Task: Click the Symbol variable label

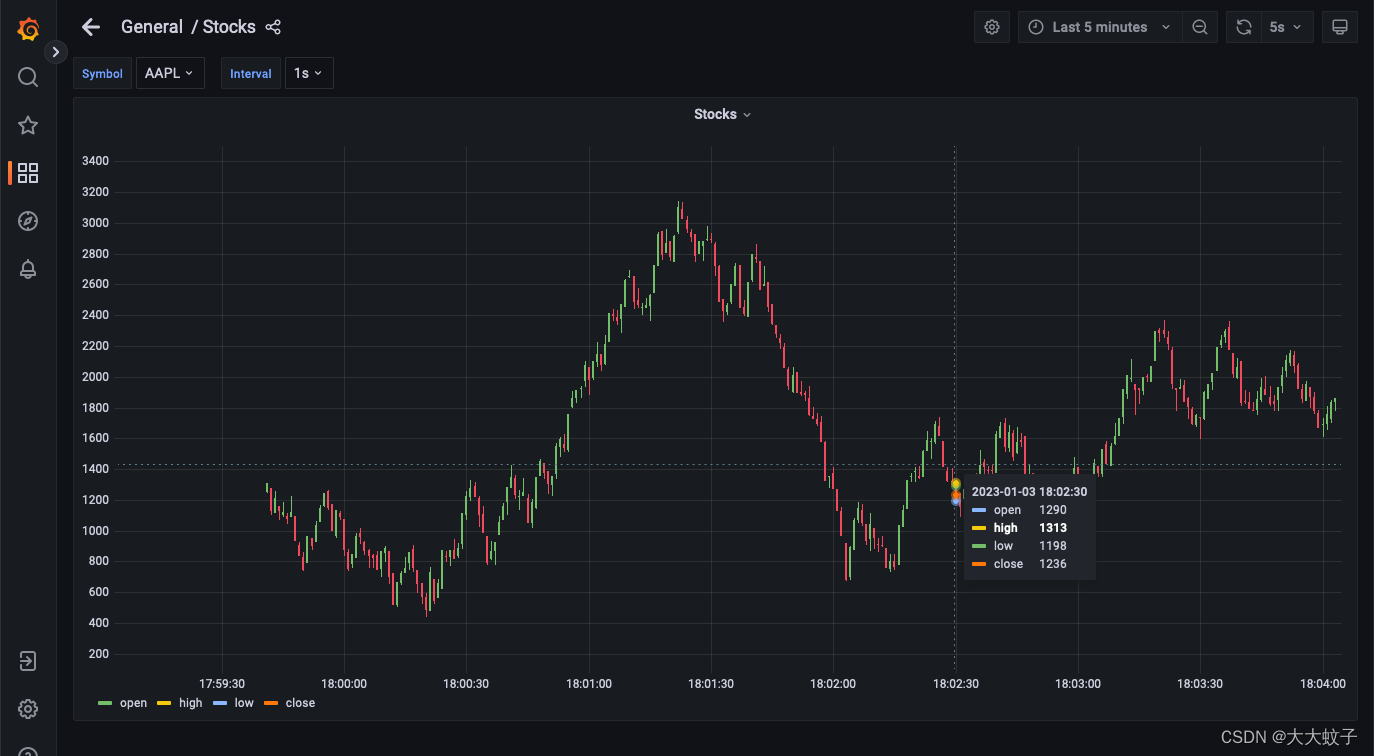Action: tap(102, 73)
